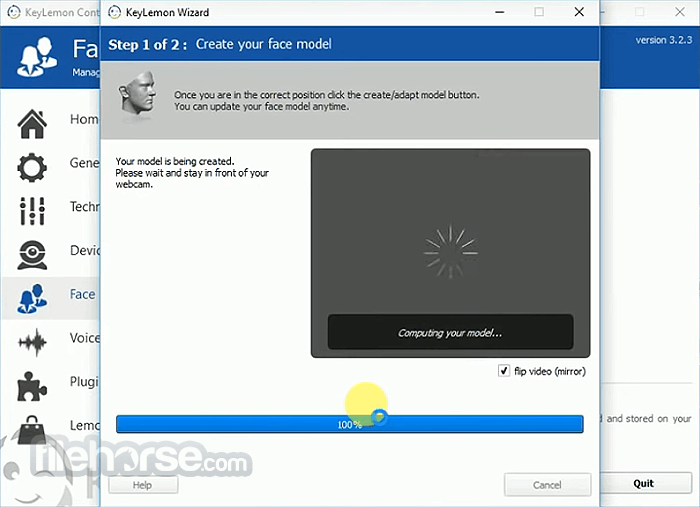Open the Face tab label in sidebar

pos(83,294)
